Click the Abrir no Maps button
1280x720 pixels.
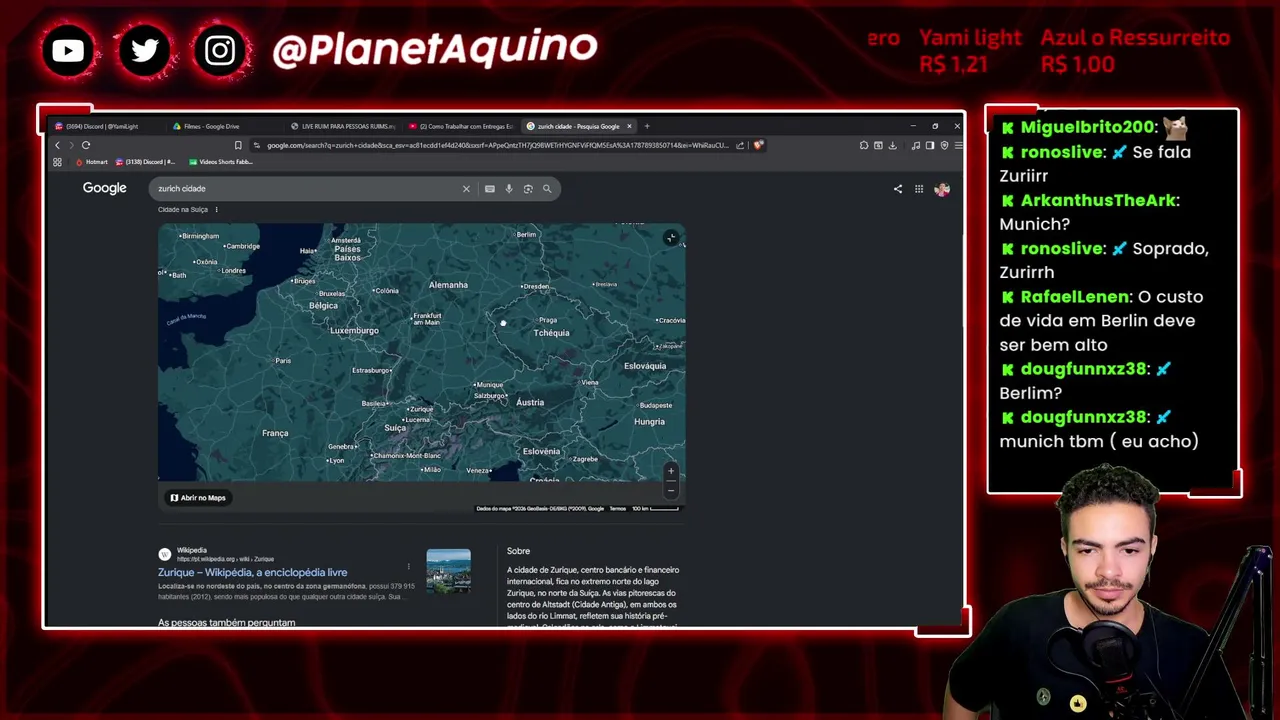point(198,498)
